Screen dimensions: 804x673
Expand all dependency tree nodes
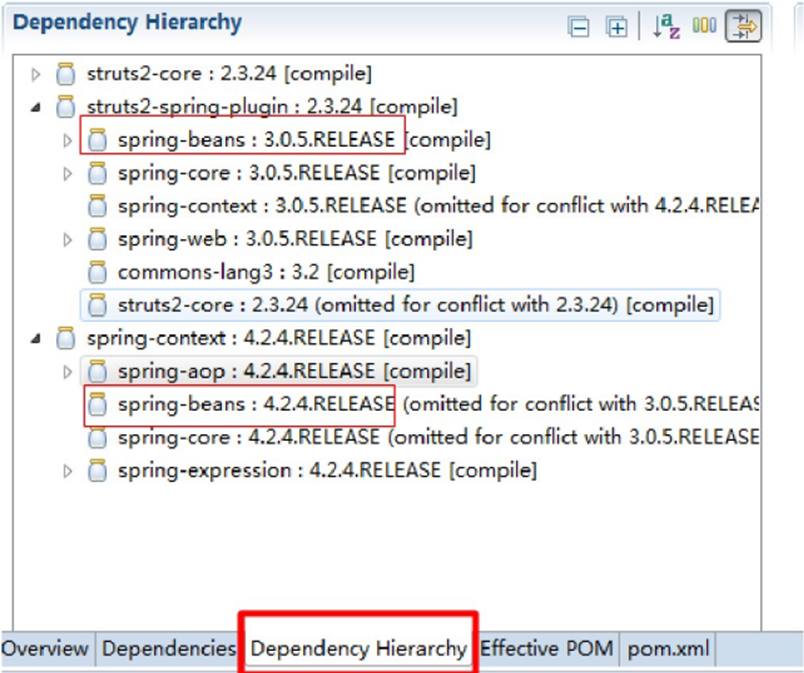616,27
